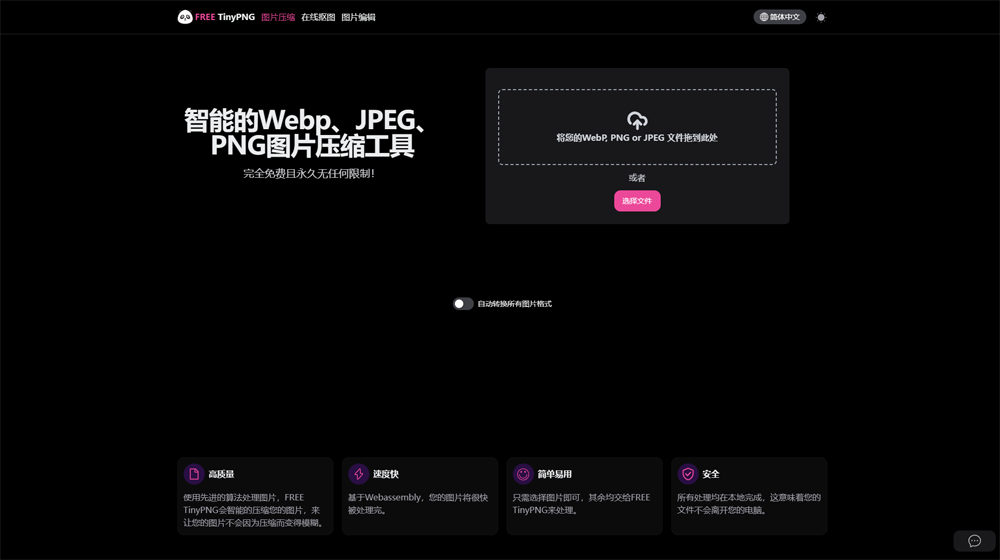Click the 完全免费且永久无任何限制 subtitle text
This screenshot has width=1000, height=560.
click(x=309, y=173)
